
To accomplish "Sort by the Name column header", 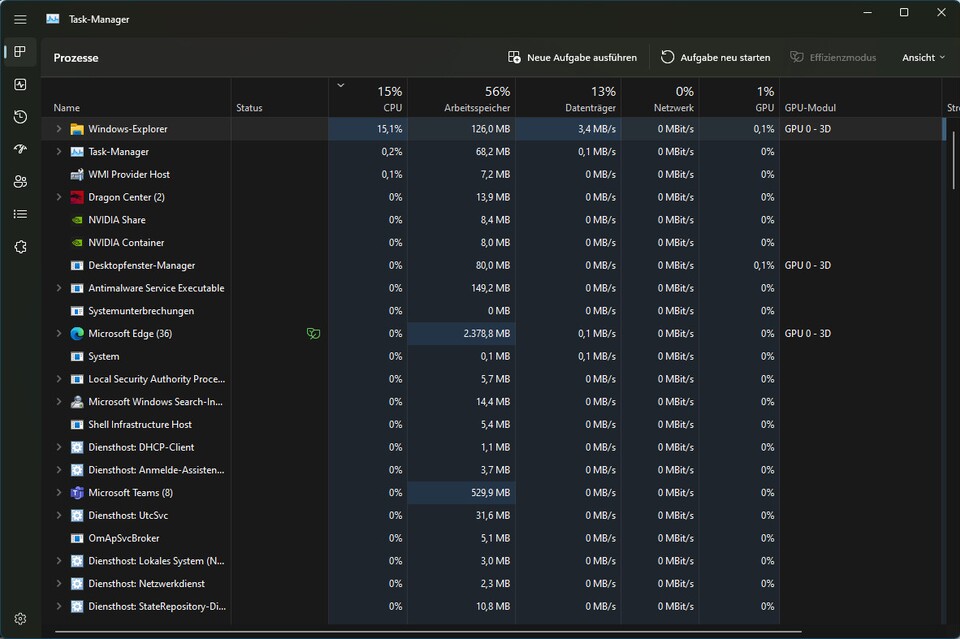I will tap(136, 97).
